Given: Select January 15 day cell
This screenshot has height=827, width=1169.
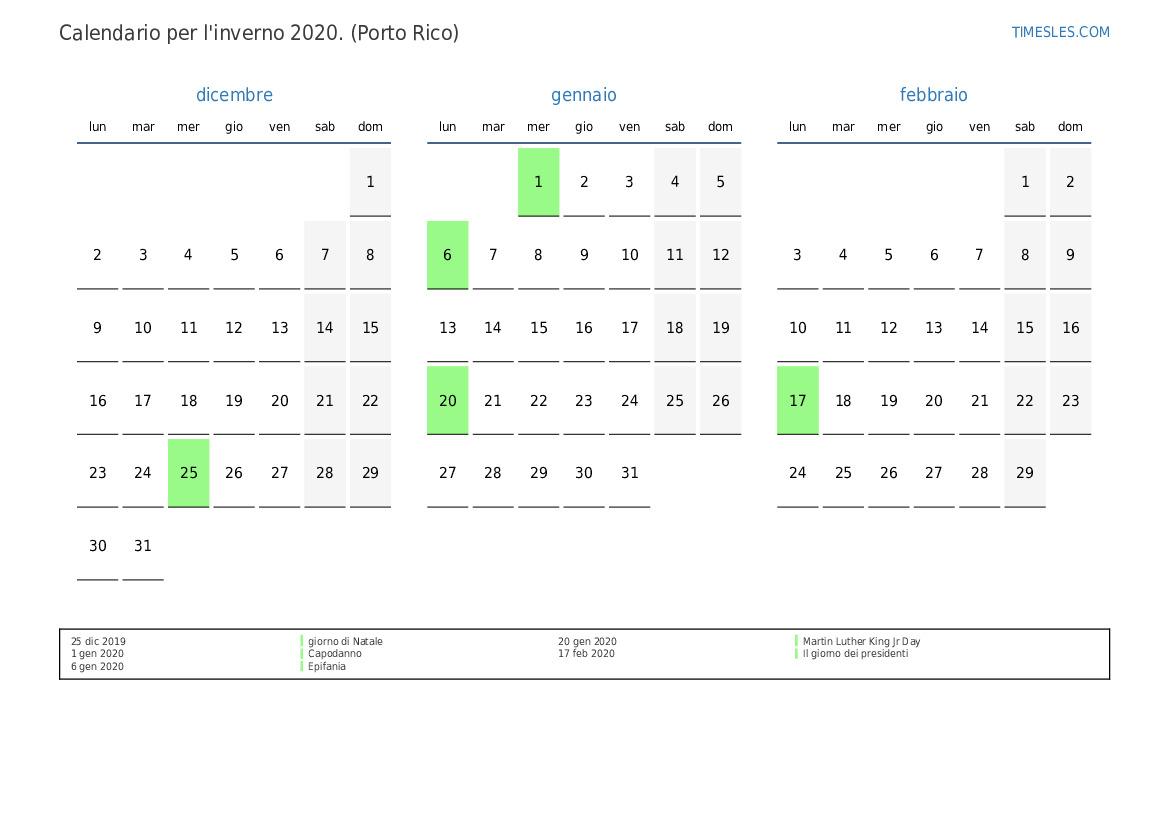Looking at the screenshot, I should tap(538, 327).
